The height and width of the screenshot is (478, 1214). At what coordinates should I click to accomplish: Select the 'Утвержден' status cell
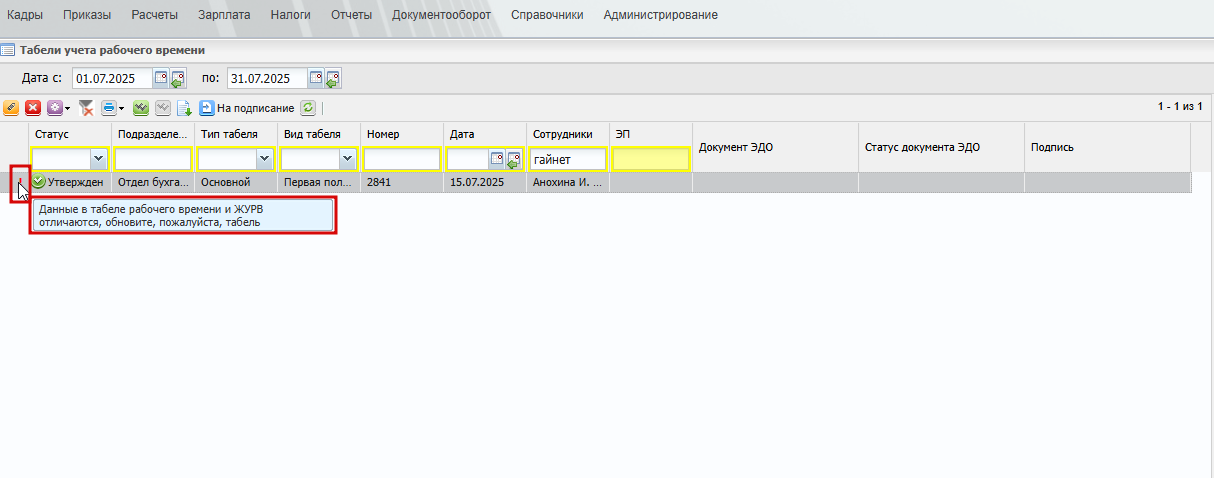pos(70,182)
